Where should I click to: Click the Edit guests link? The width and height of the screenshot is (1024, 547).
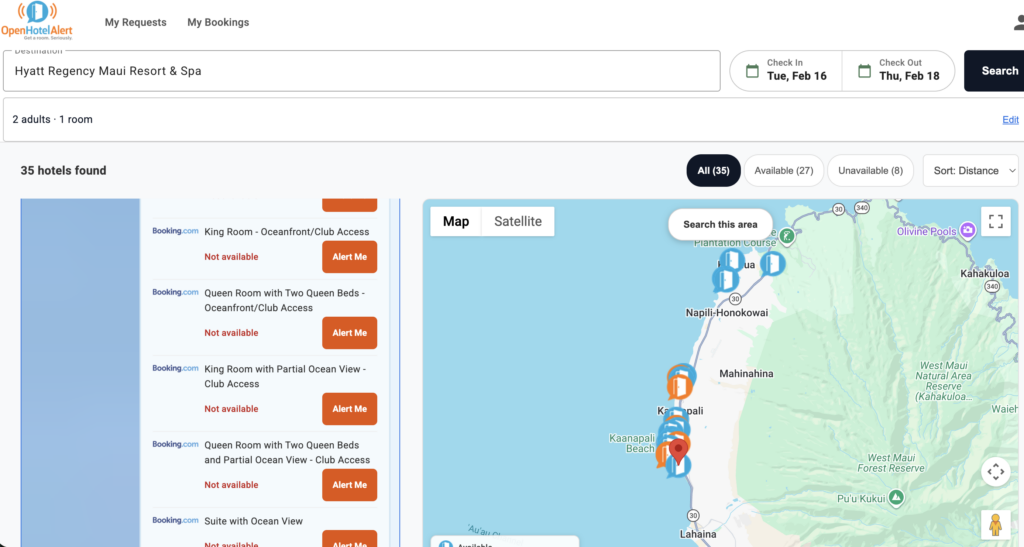(1010, 119)
